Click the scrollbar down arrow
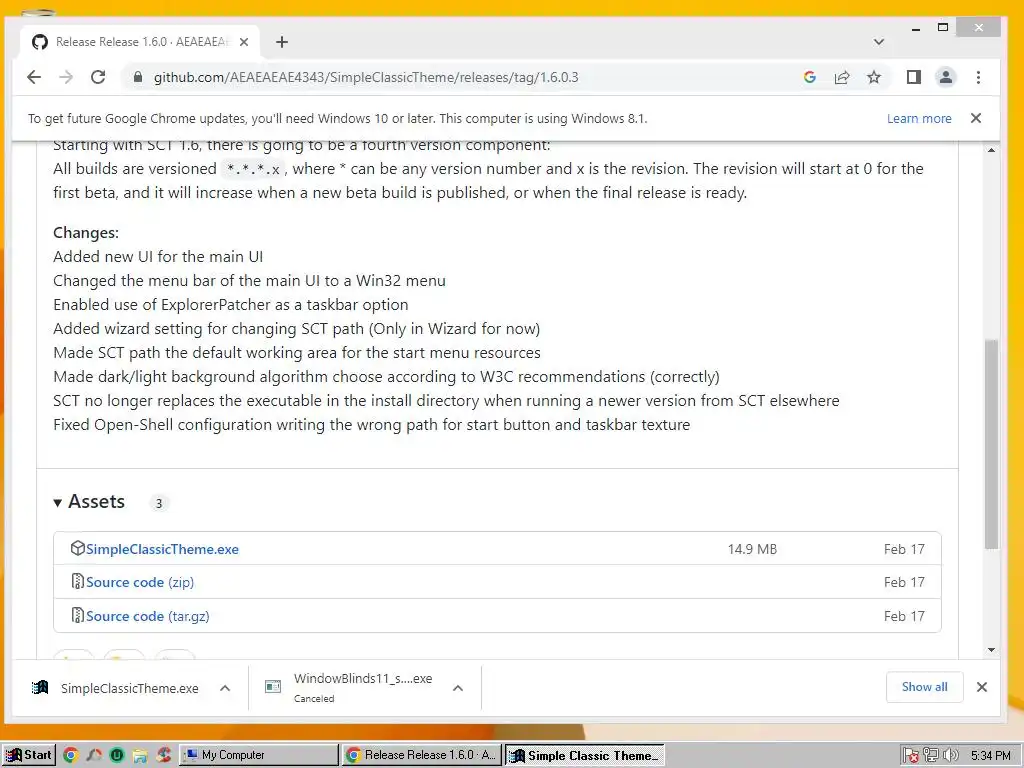1024x768 pixels. (x=991, y=650)
